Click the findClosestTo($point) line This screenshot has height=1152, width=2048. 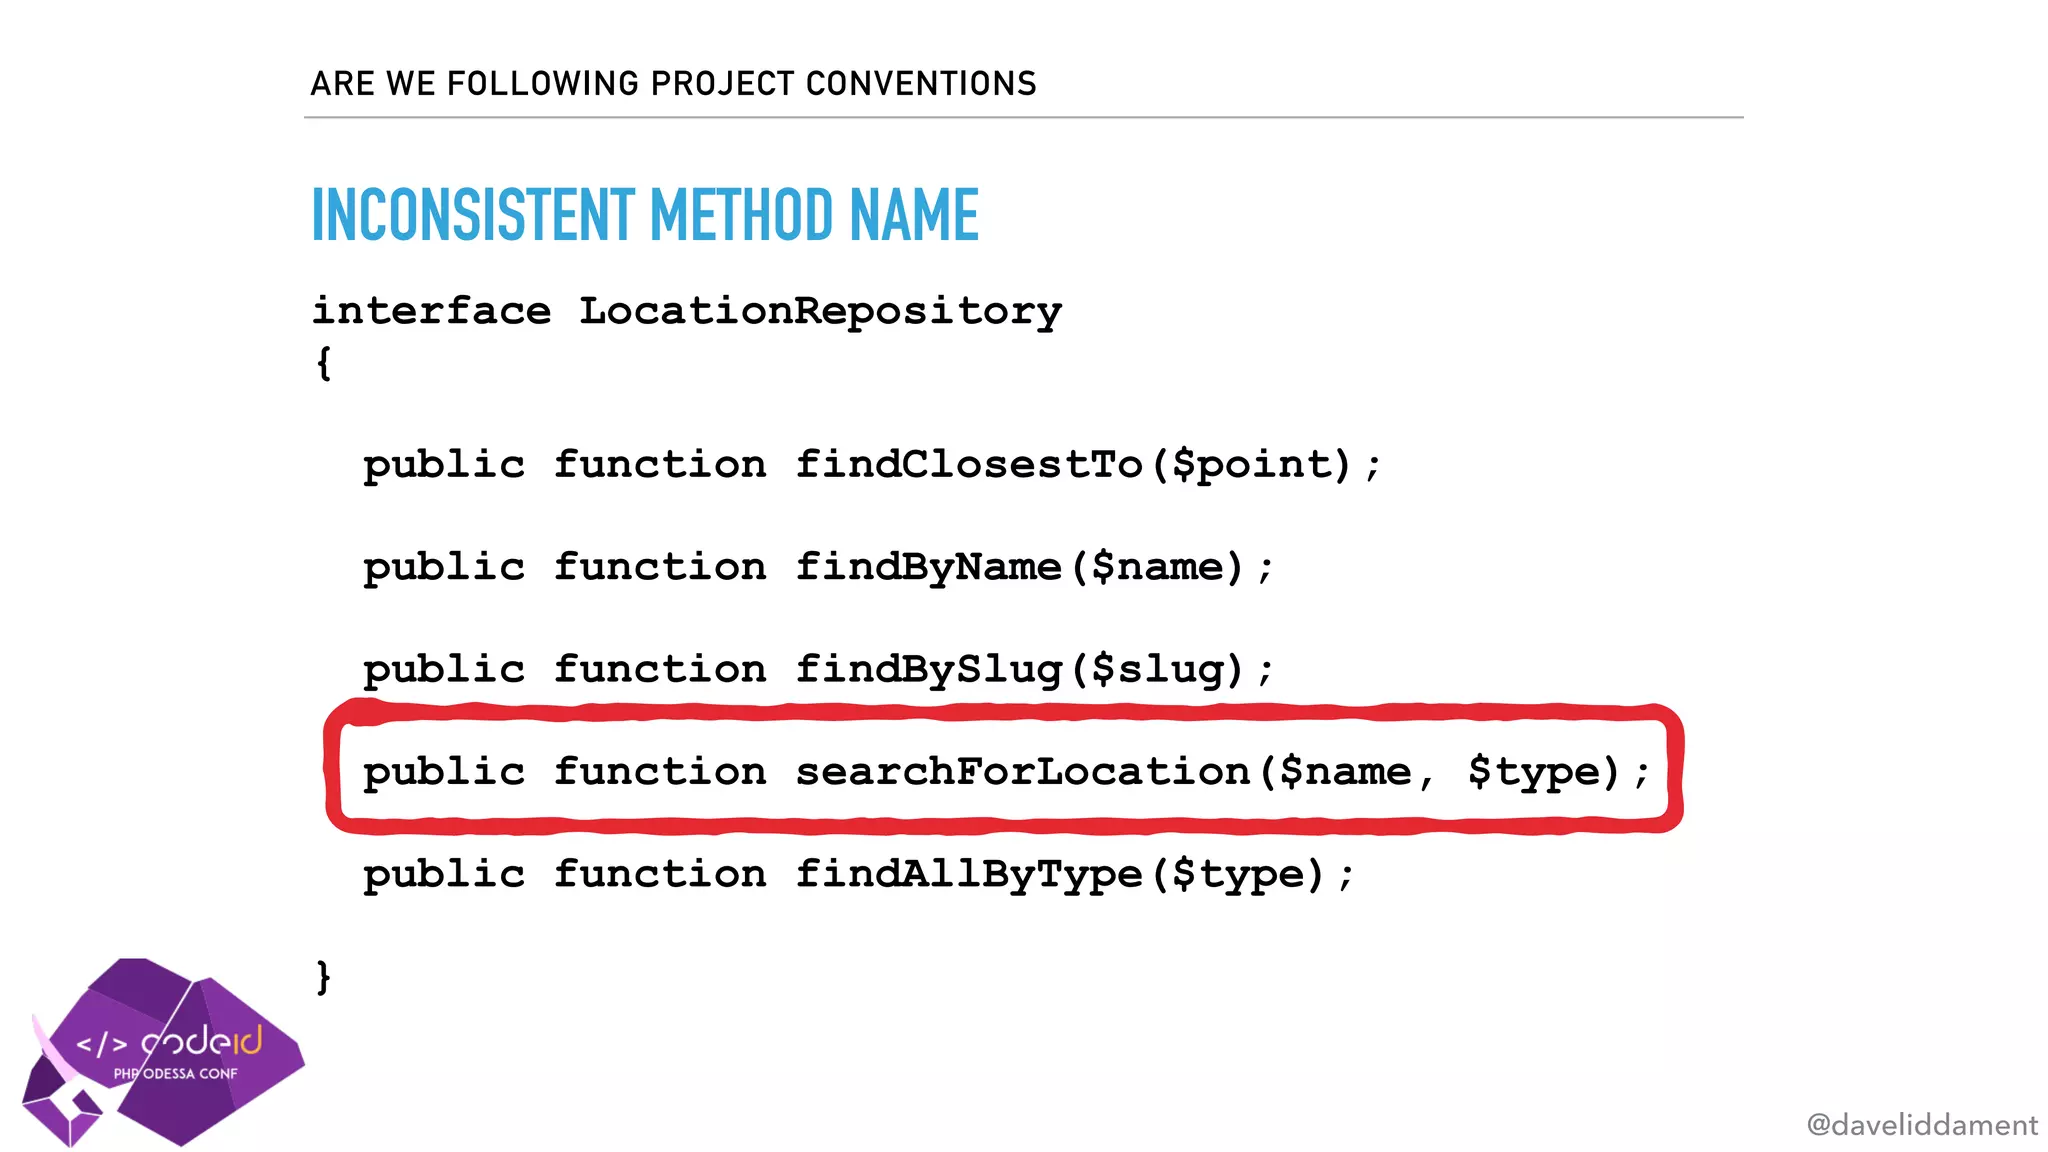[872, 466]
